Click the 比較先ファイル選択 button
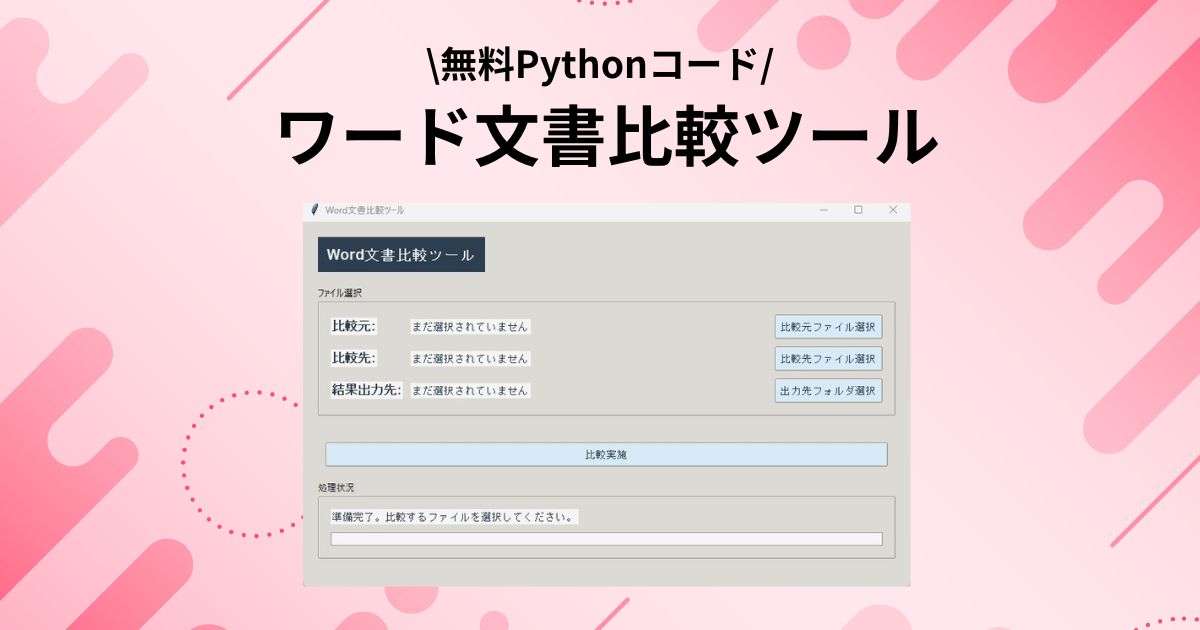The image size is (1200, 630). click(828, 358)
